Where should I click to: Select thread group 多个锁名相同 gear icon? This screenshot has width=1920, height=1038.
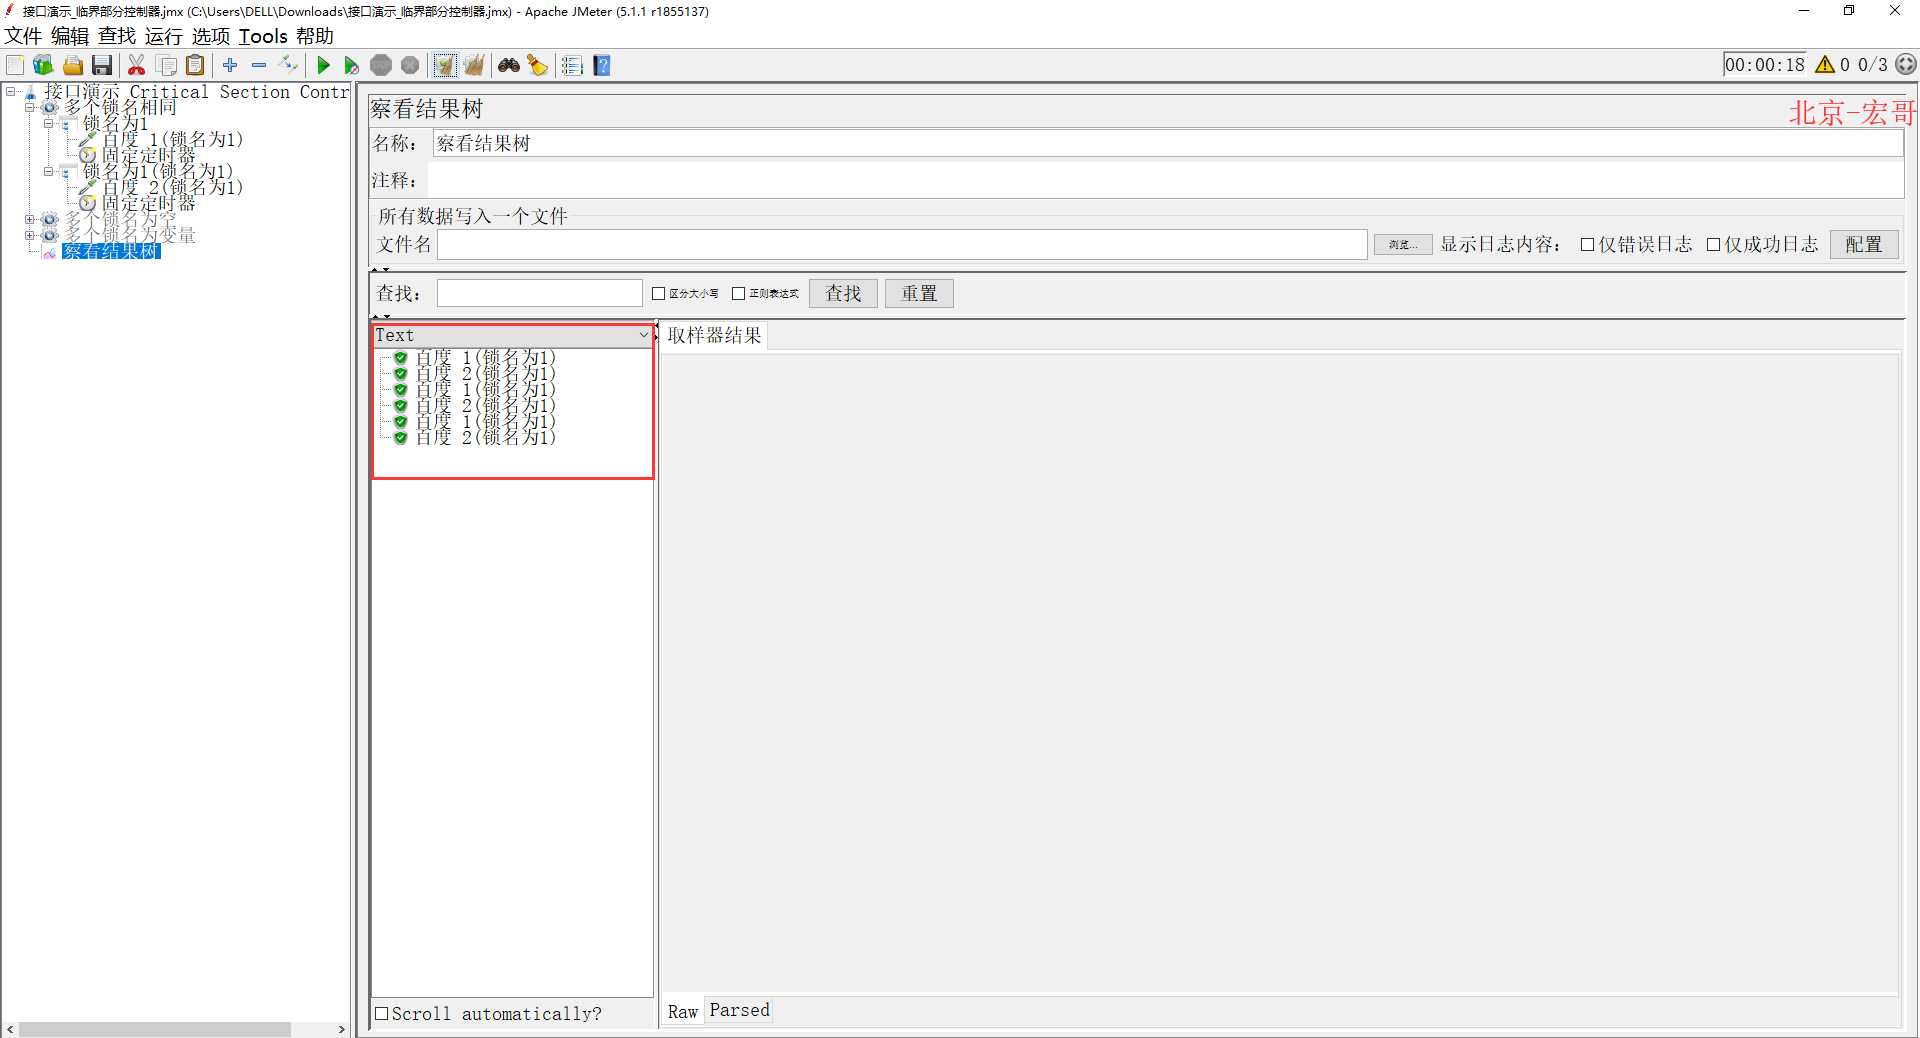(49, 107)
